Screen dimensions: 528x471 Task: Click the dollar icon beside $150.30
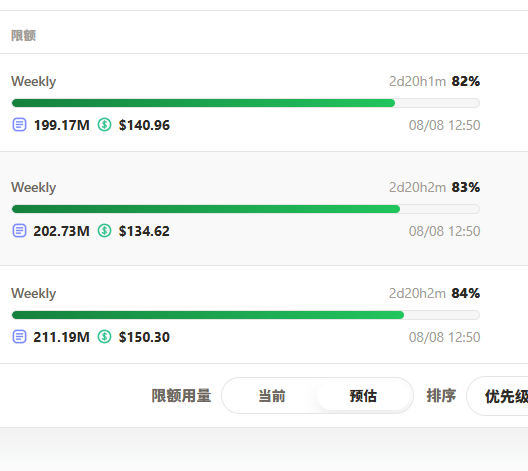(x=104, y=337)
